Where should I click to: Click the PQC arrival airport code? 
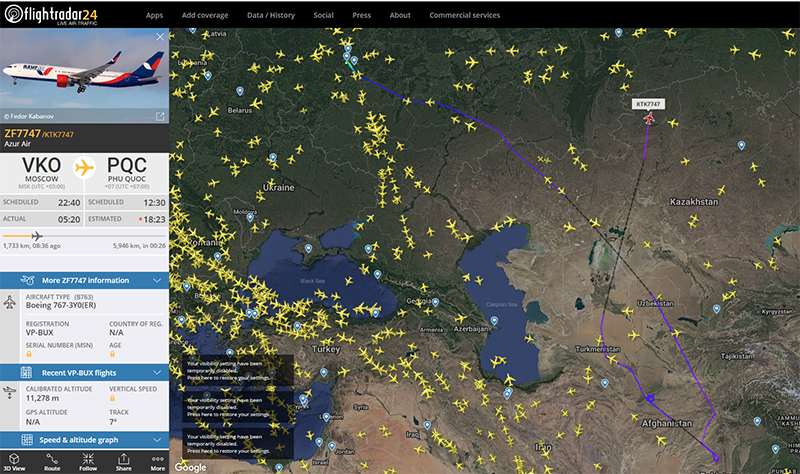coord(127,165)
